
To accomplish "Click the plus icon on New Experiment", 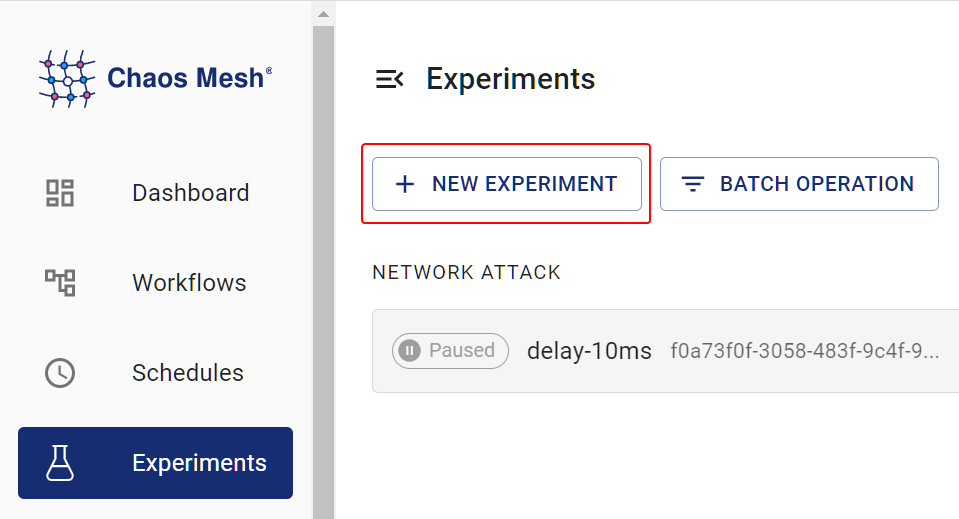I will click(x=405, y=184).
